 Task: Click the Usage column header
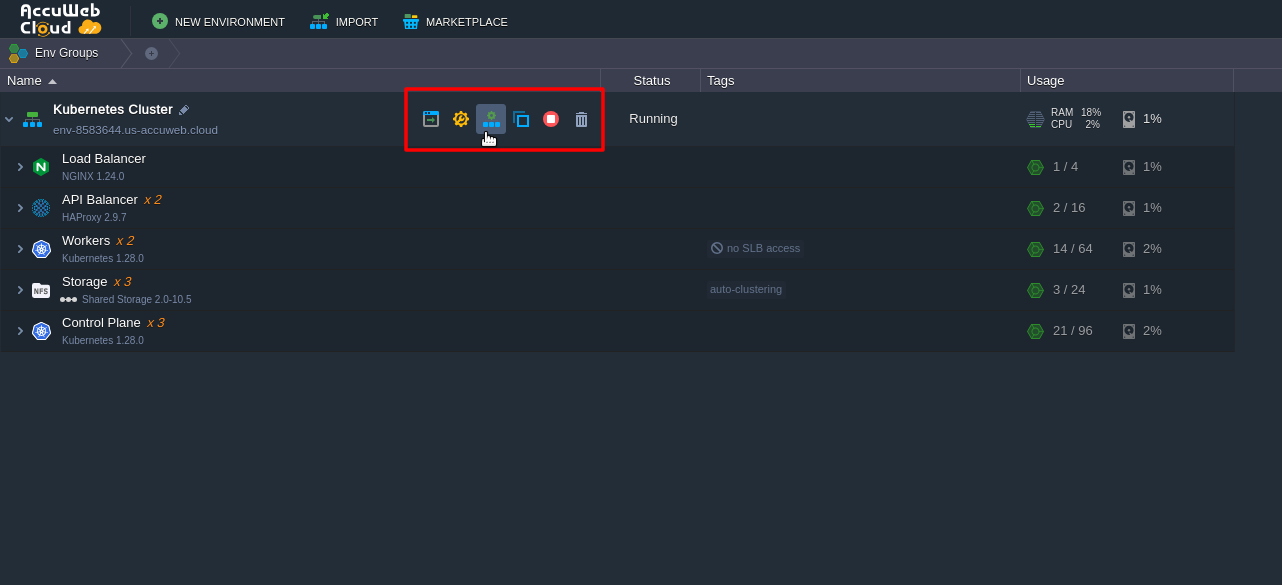pos(1127,80)
